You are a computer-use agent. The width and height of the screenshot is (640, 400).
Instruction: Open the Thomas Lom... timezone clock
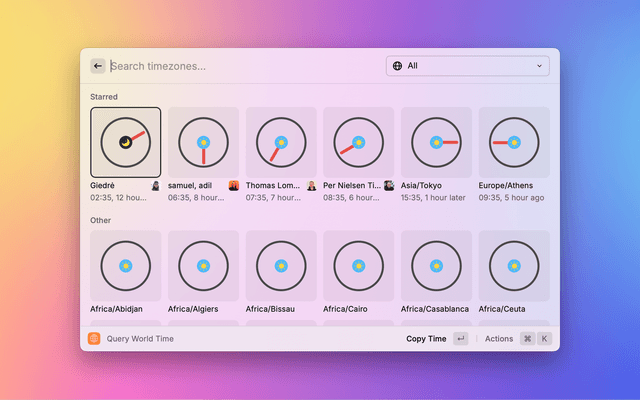pos(281,142)
